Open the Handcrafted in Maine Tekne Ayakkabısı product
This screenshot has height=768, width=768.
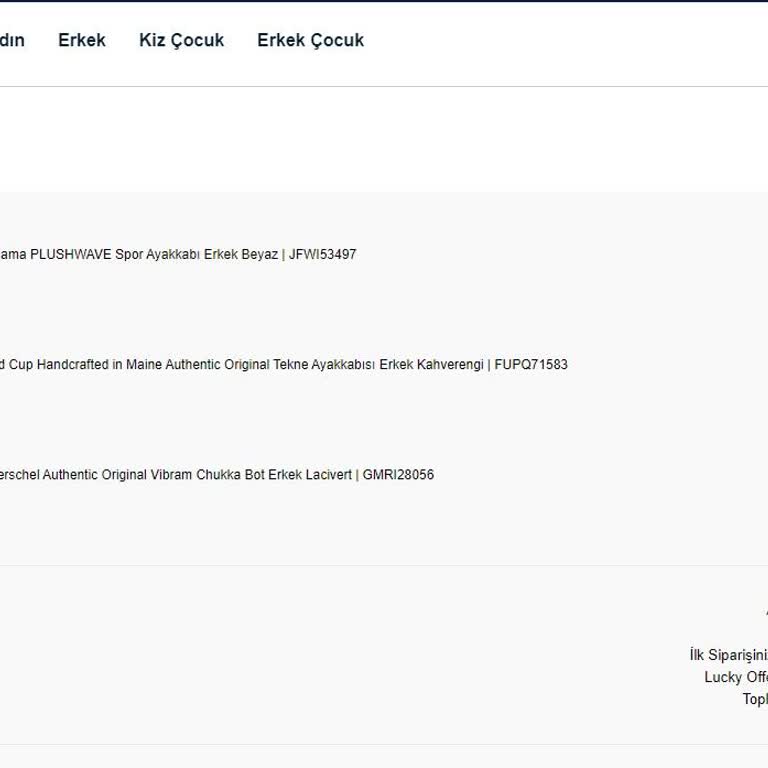tap(200, 365)
